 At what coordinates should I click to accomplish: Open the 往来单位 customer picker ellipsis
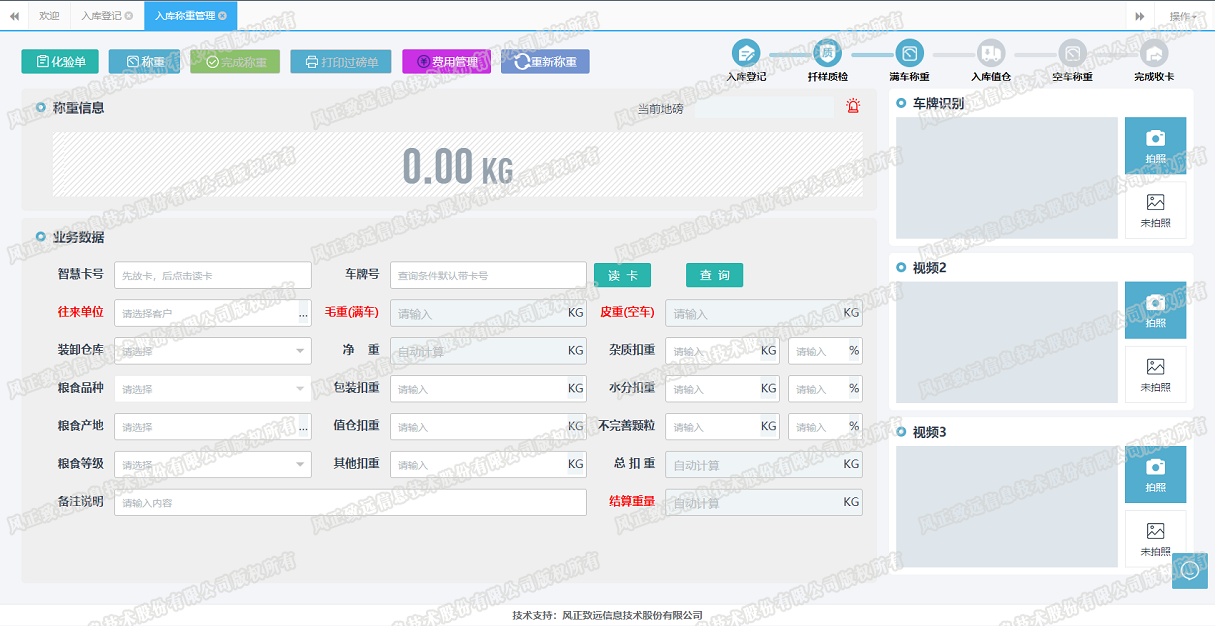(x=303, y=314)
